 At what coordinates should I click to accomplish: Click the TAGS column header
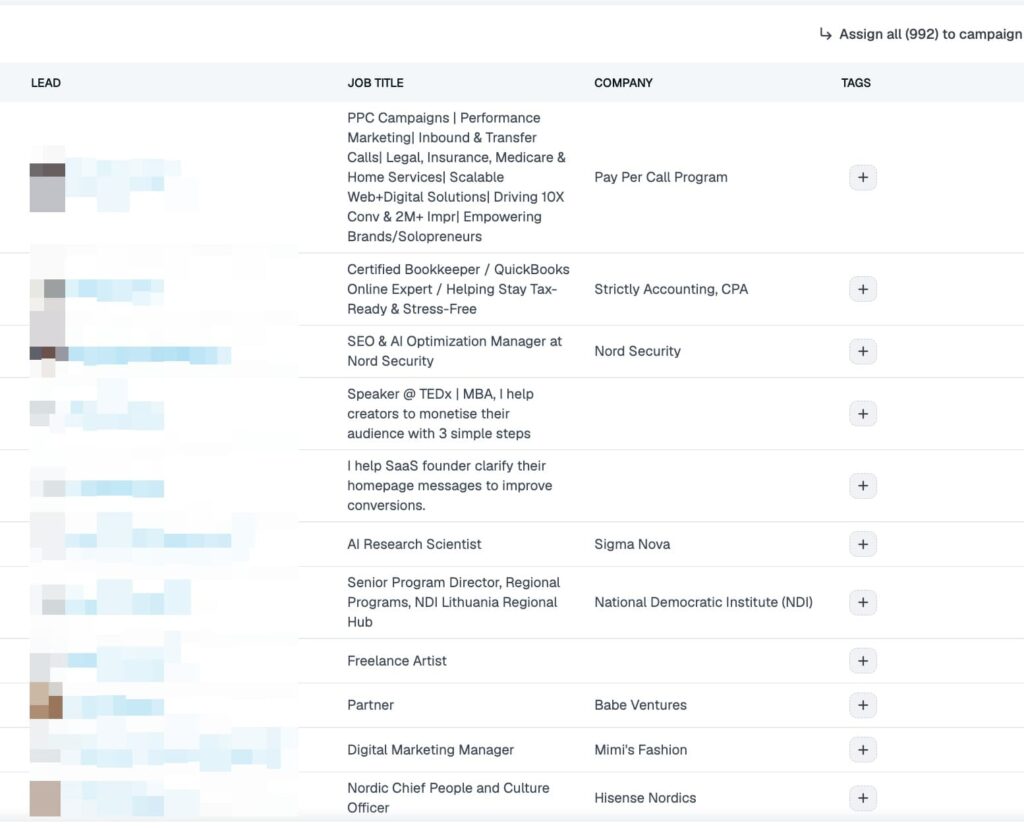pos(856,83)
